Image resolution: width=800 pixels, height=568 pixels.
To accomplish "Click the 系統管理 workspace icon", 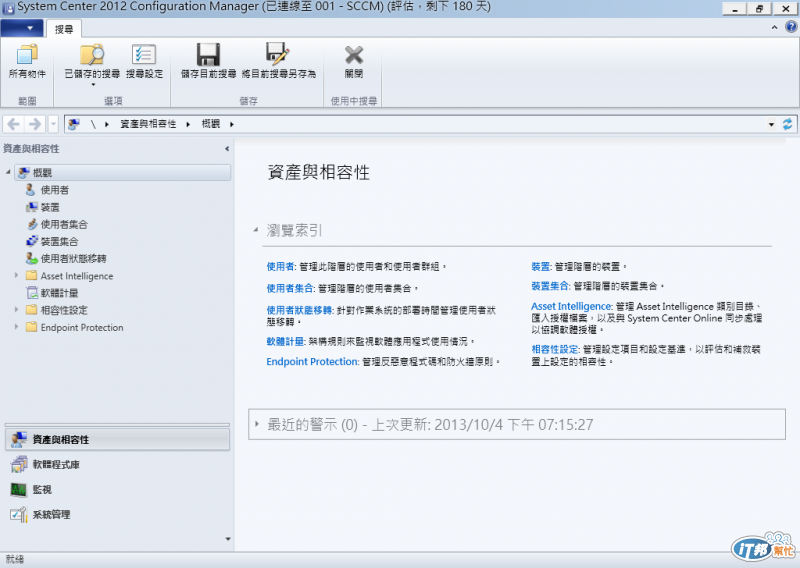I will [19, 514].
